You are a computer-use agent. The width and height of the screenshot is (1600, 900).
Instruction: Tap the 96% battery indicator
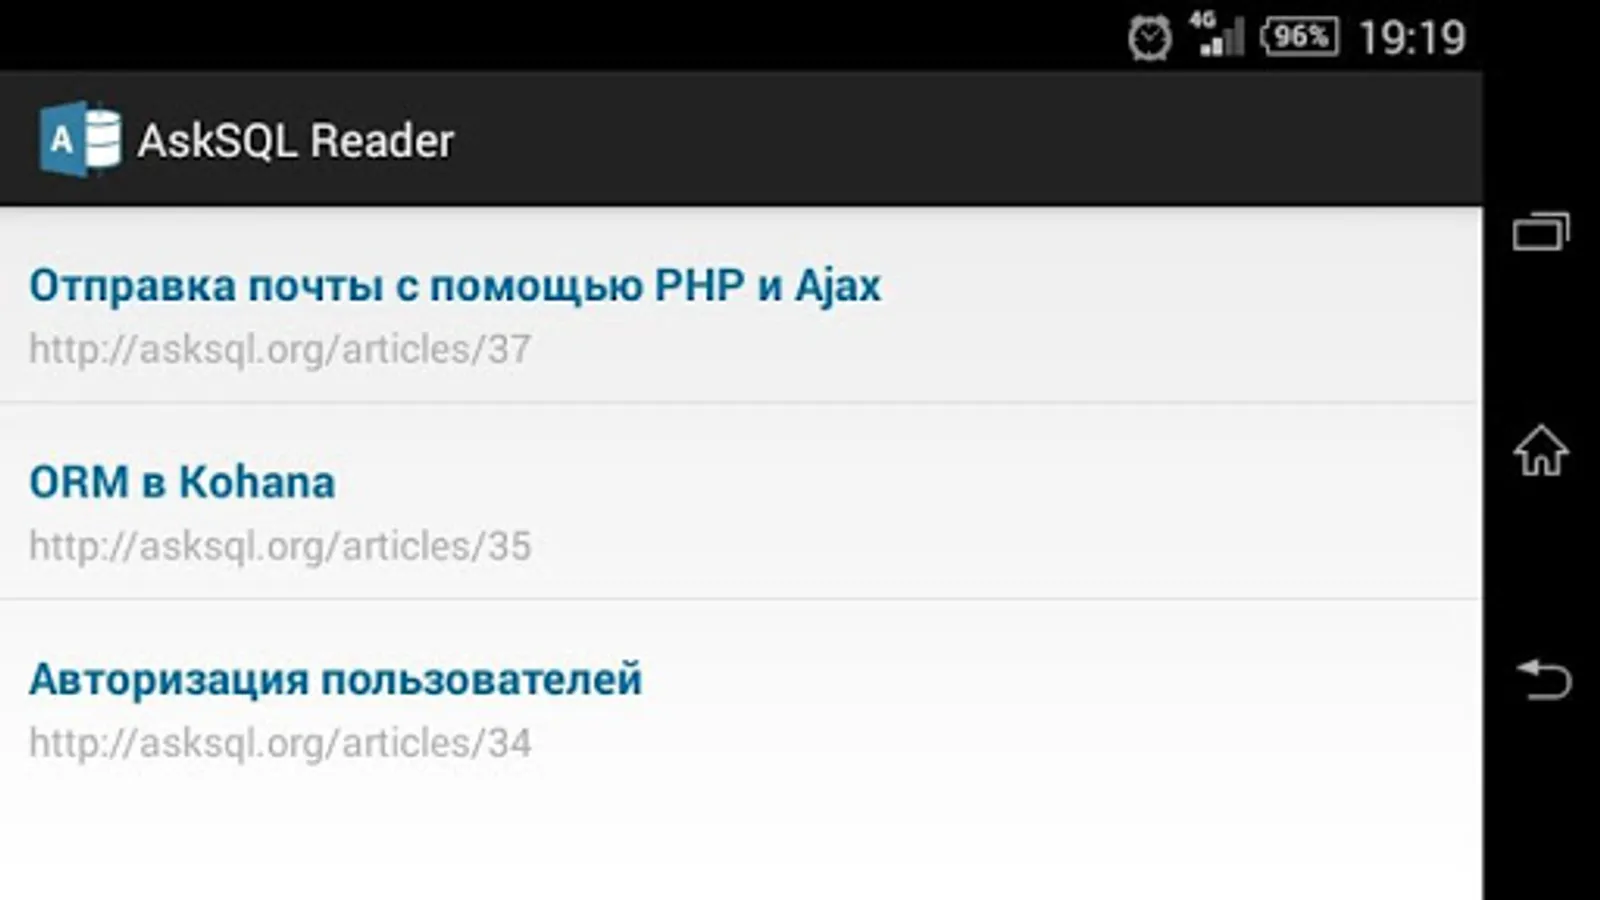pos(1300,37)
